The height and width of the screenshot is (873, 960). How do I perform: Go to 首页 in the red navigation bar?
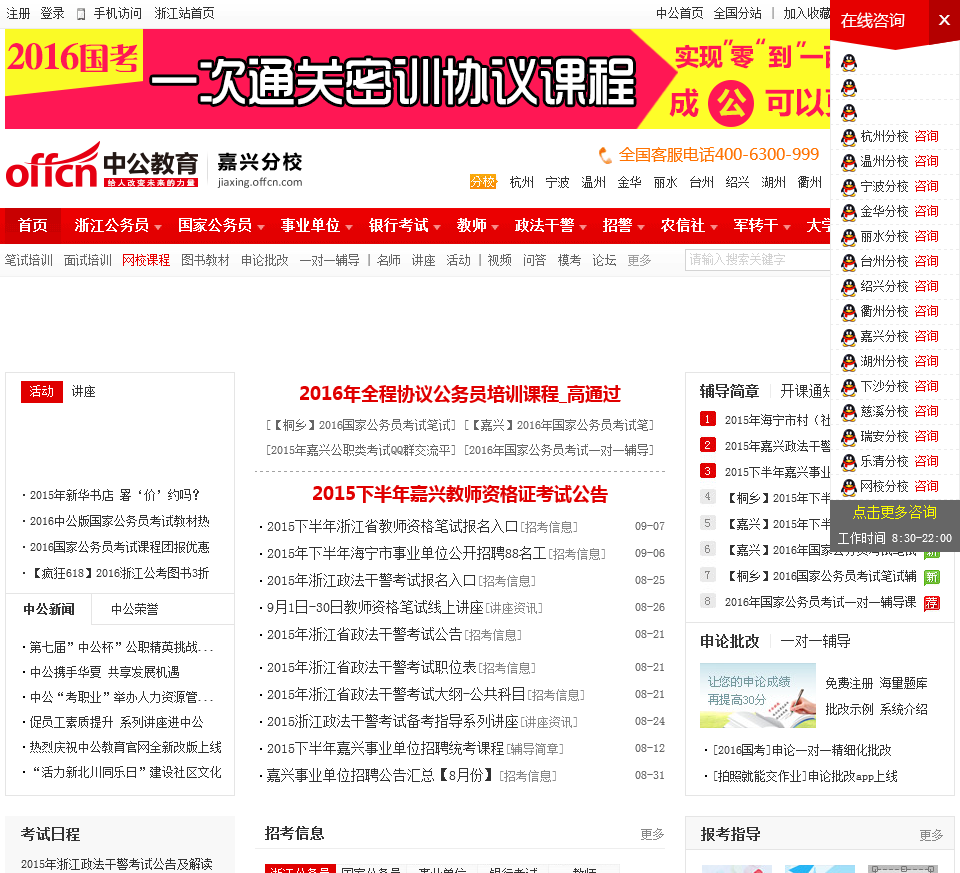click(x=32, y=226)
